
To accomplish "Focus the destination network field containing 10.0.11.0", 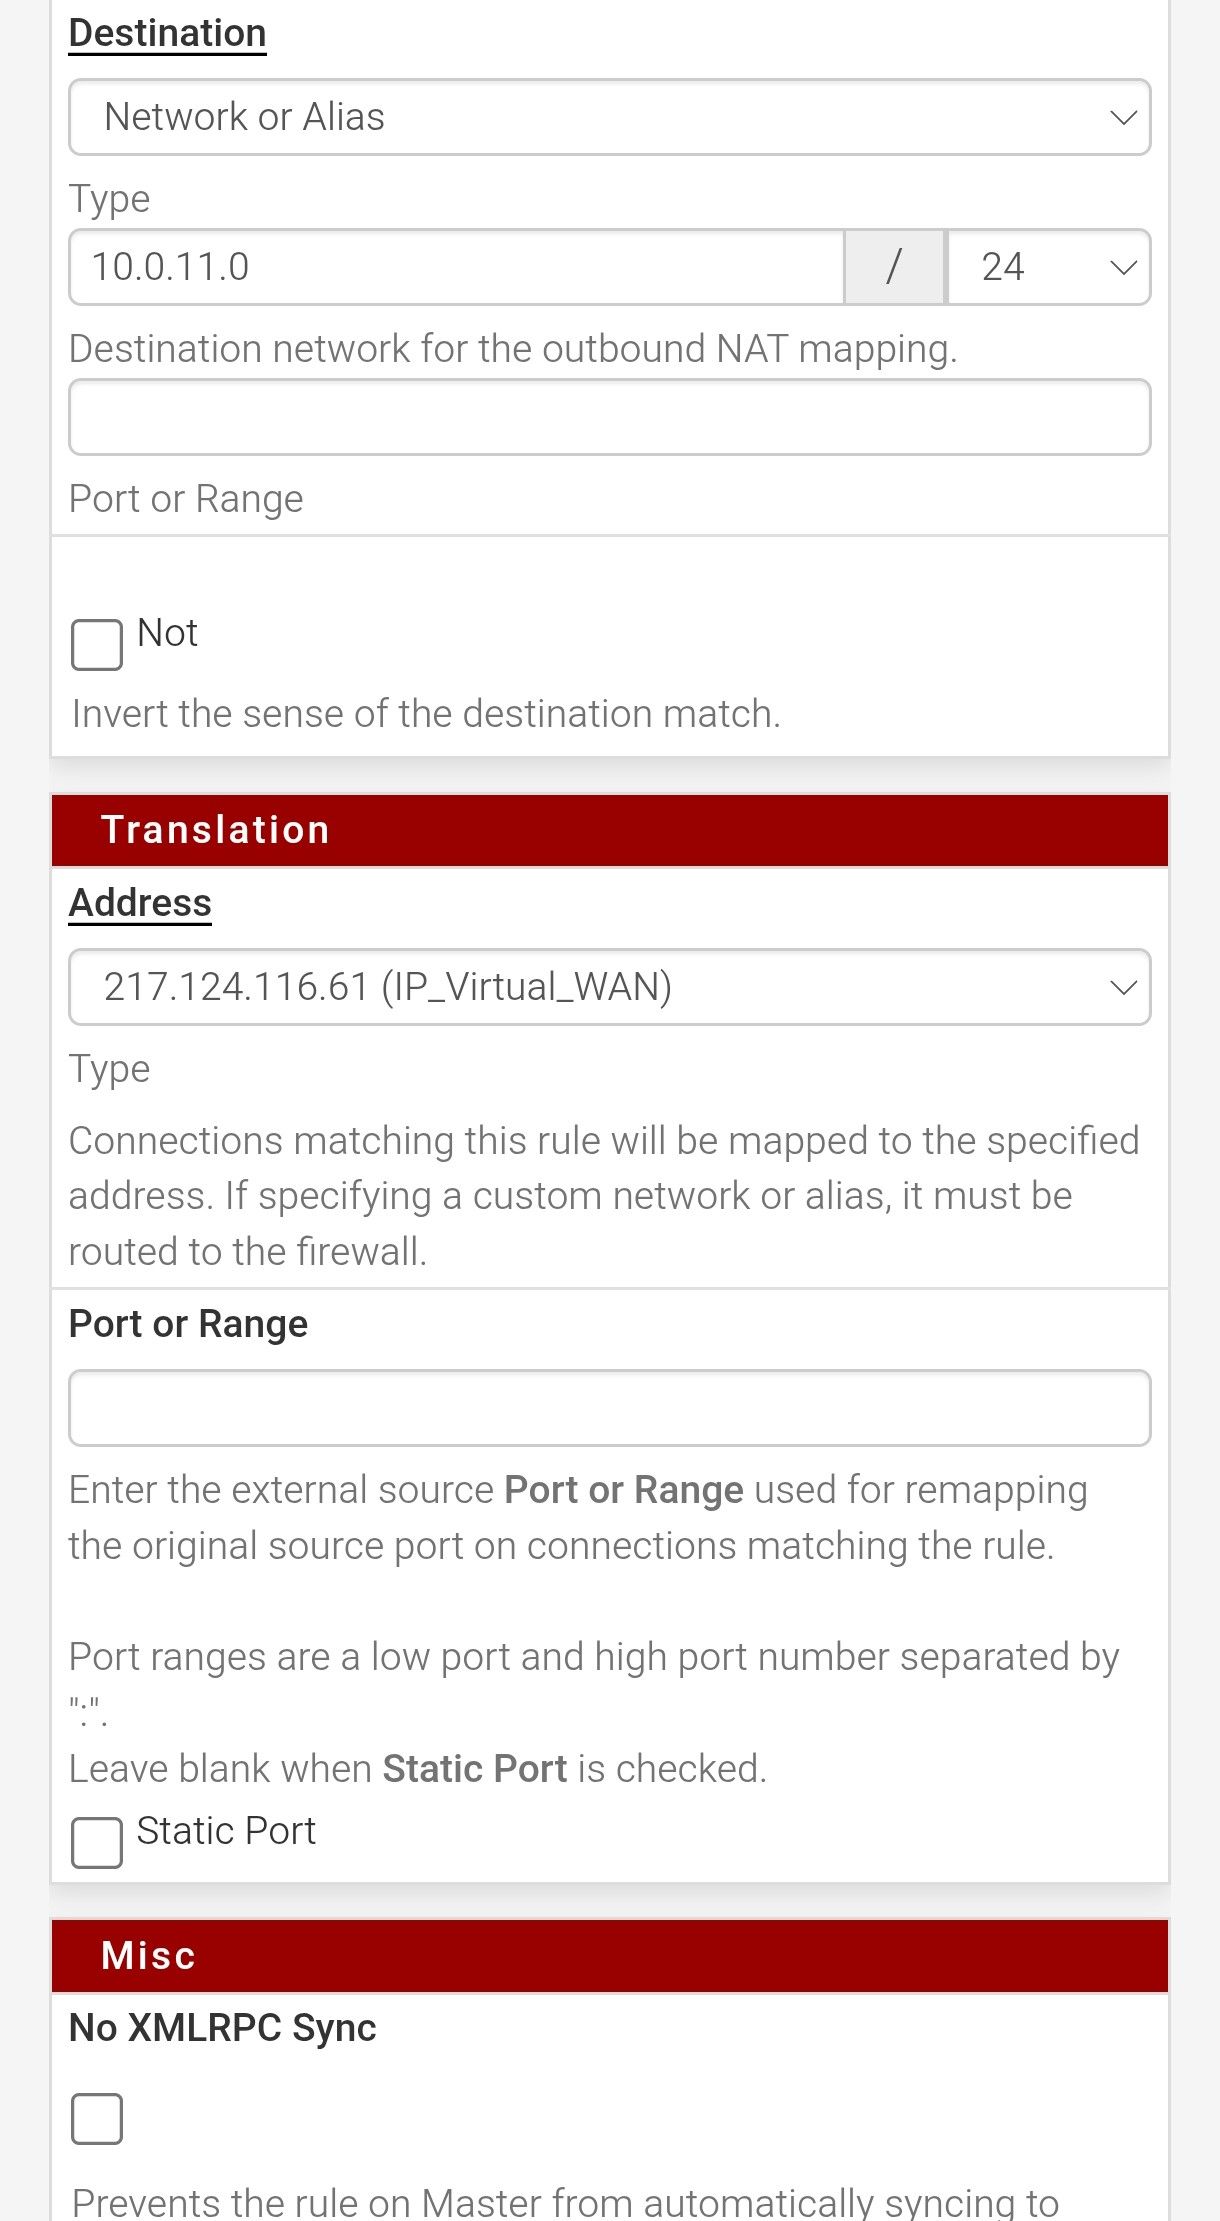I will [x=456, y=267].
